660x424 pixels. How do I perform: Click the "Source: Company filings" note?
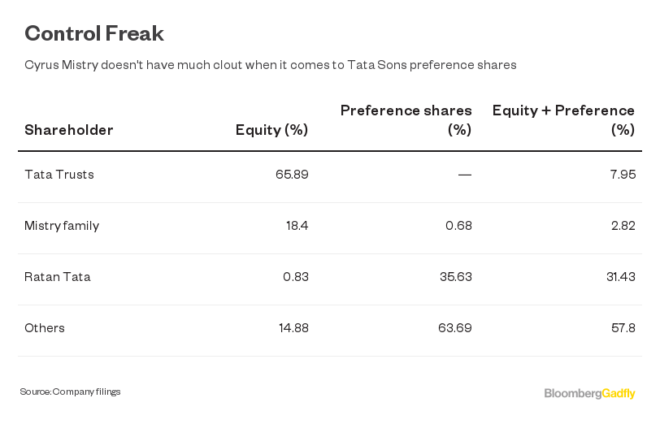pyautogui.click(x=70, y=392)
